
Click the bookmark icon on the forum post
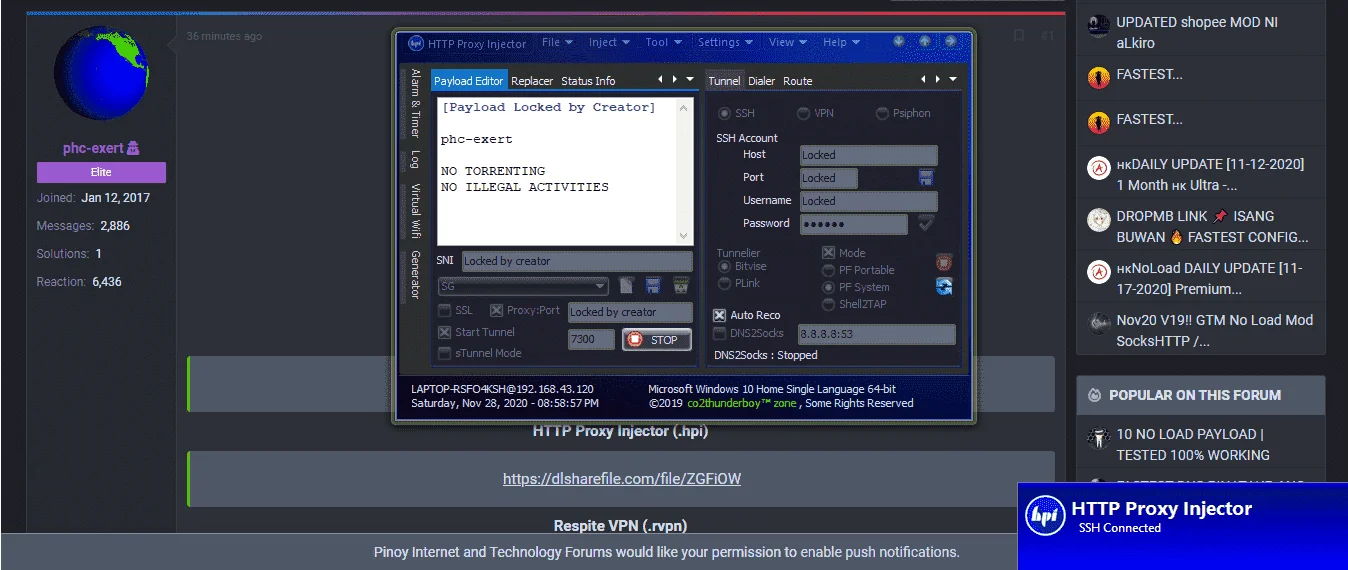(x=1018, y=36)
